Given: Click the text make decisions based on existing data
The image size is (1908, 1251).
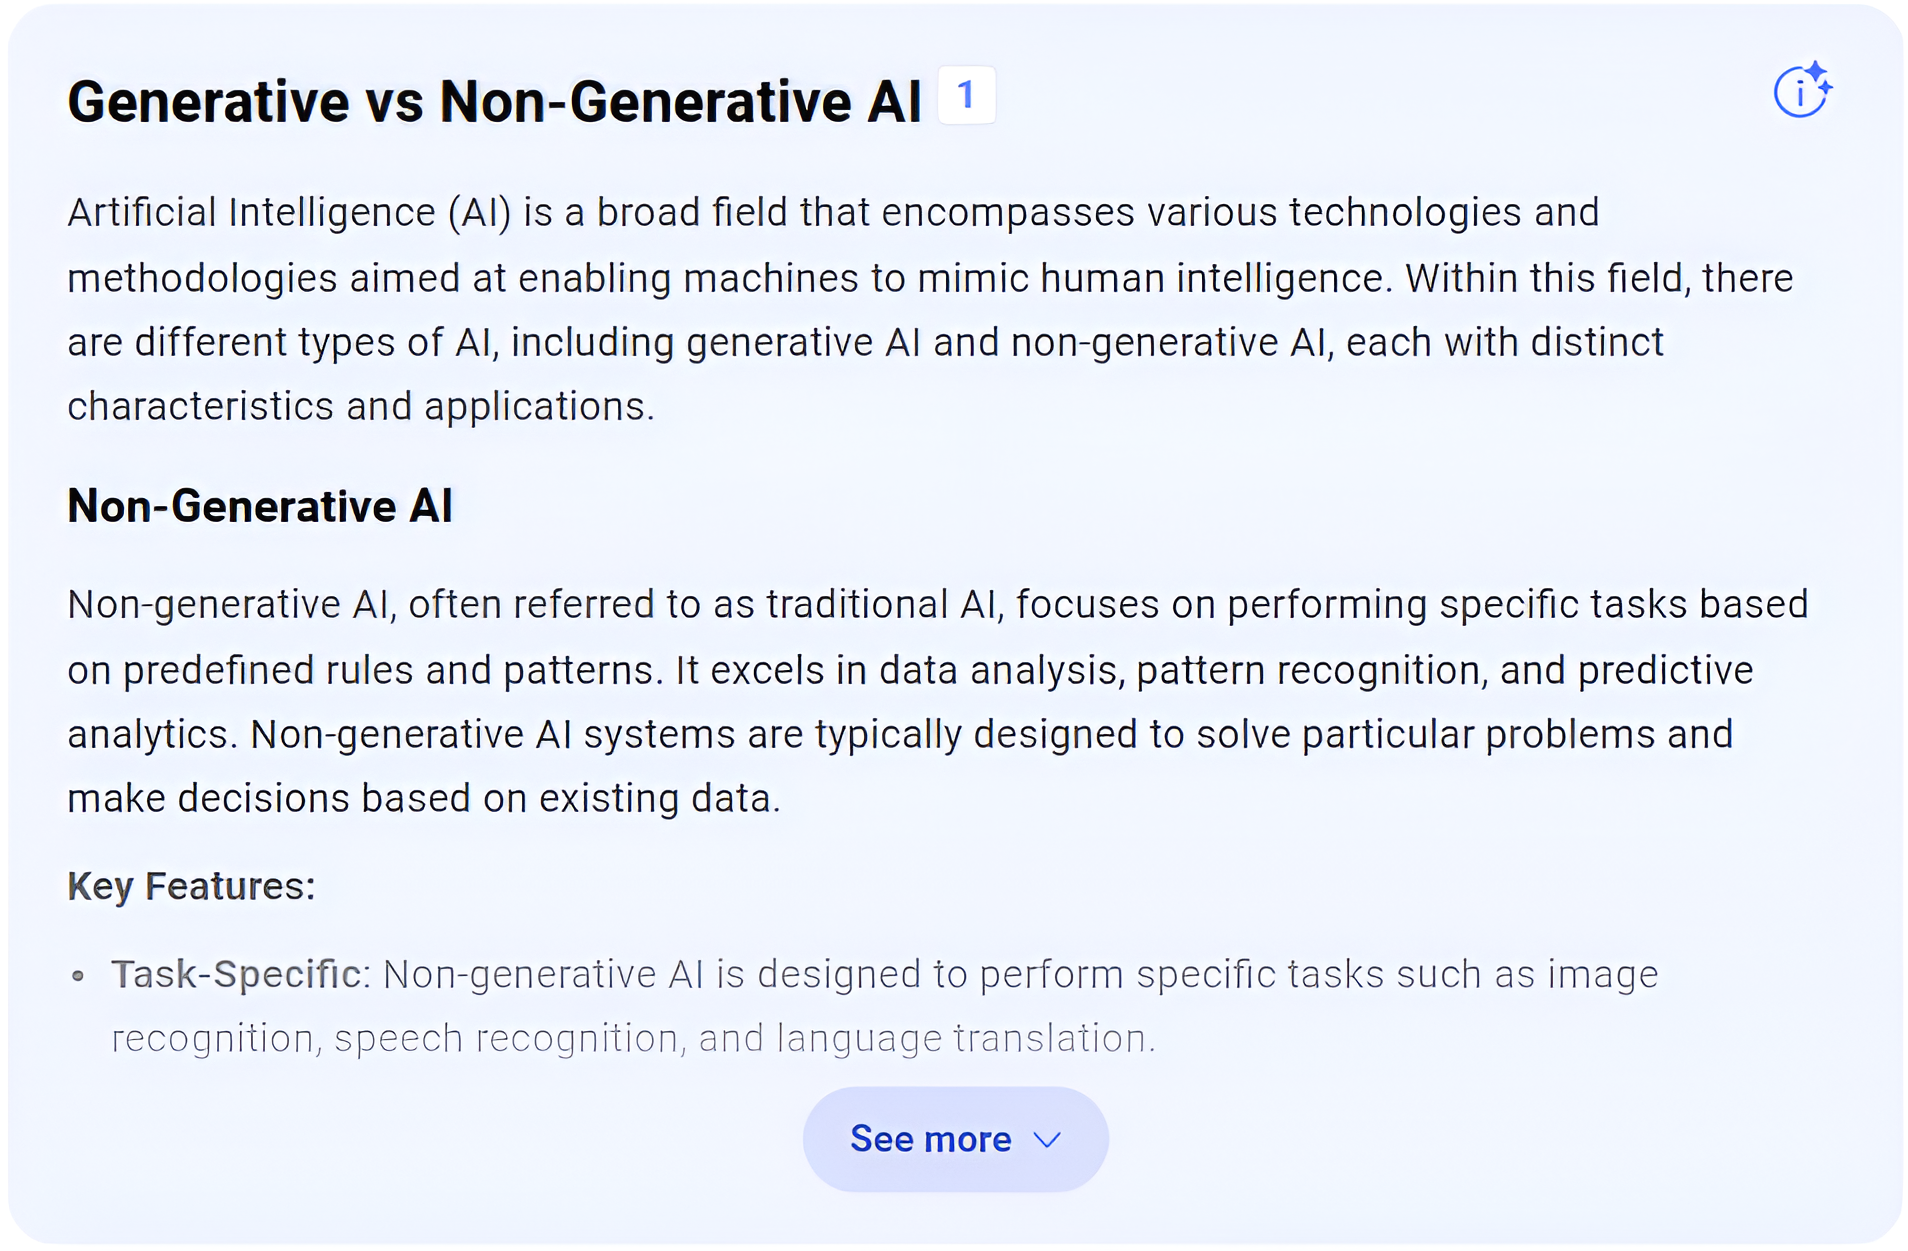Looking at the screenshot, I should tap(422, 799).
